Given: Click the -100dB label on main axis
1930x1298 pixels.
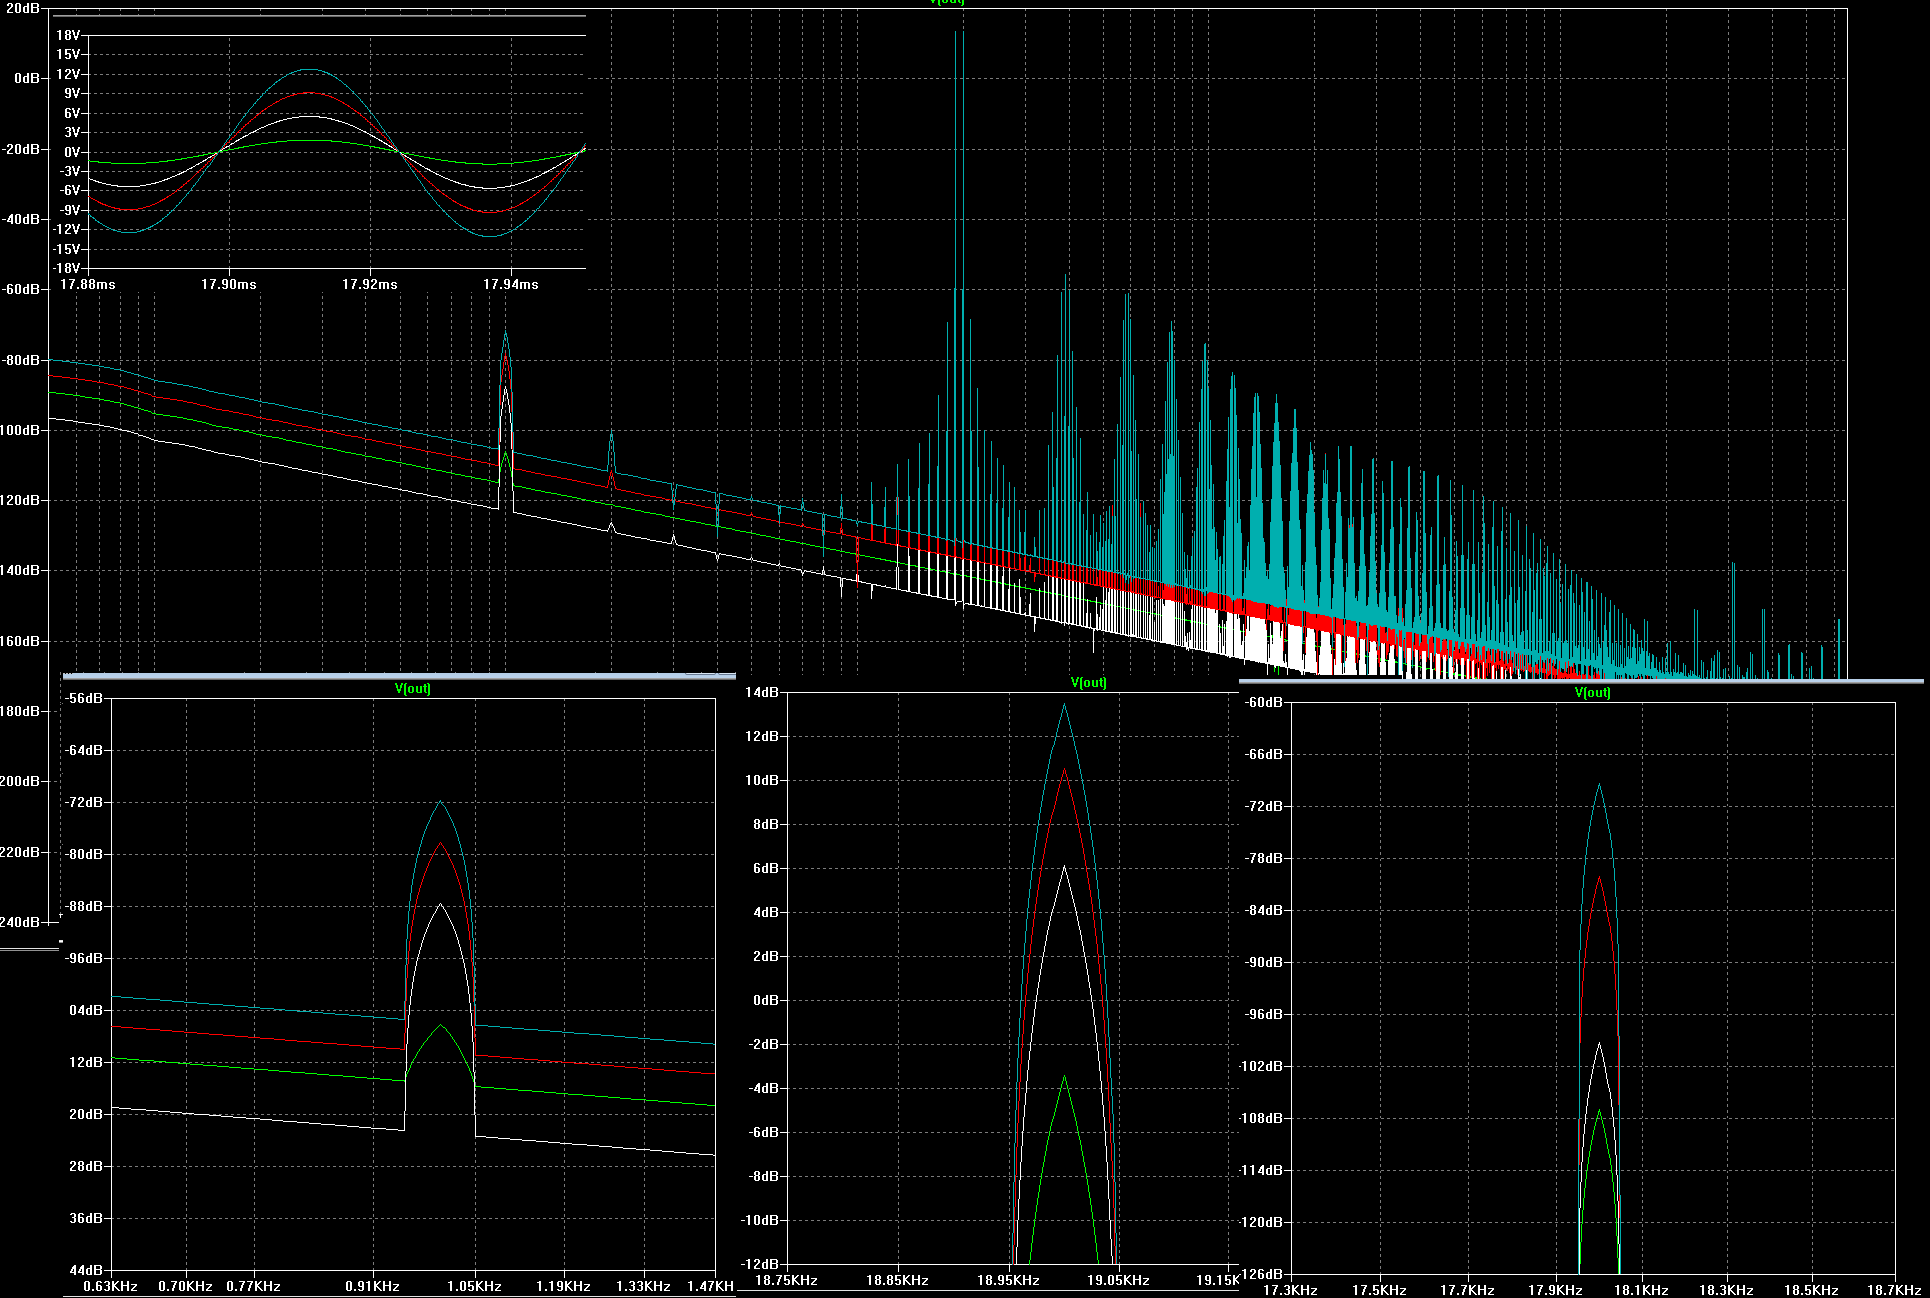Looking at the screenshot, I should [20, 430].
